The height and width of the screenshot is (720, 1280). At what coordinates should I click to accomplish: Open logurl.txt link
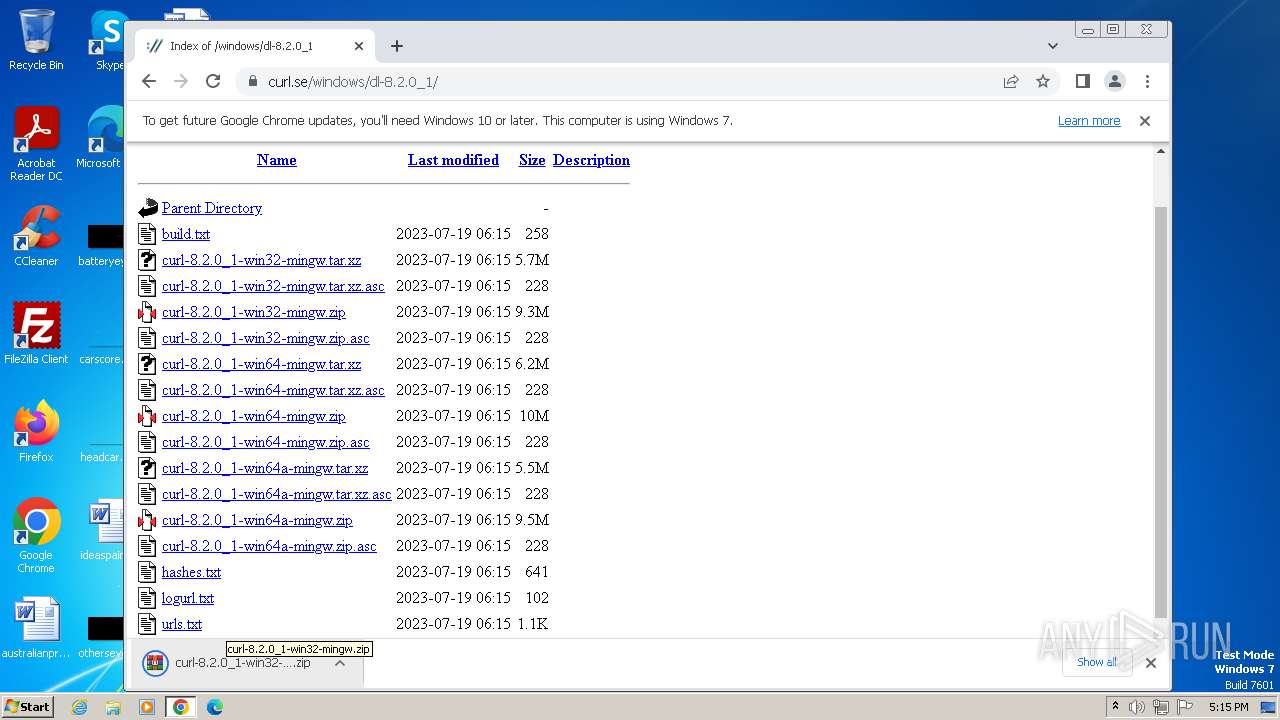coord(188,598)
